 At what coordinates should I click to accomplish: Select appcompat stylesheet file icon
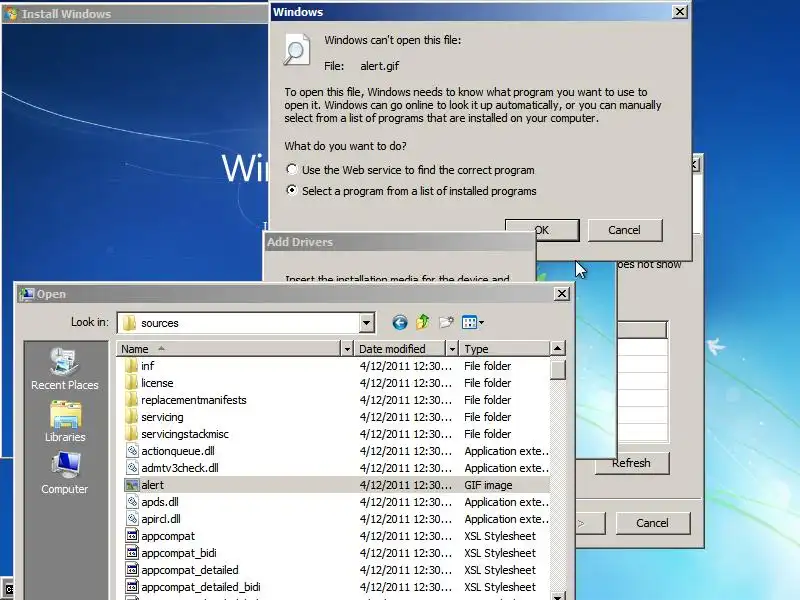click(x=132, y=536)
